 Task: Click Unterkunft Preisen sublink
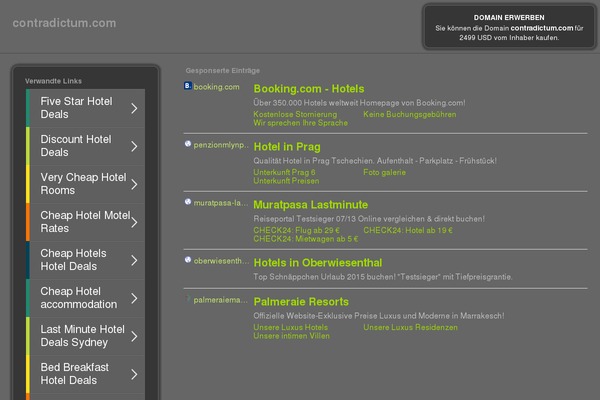pyautogui.click(x=286, y=181)
